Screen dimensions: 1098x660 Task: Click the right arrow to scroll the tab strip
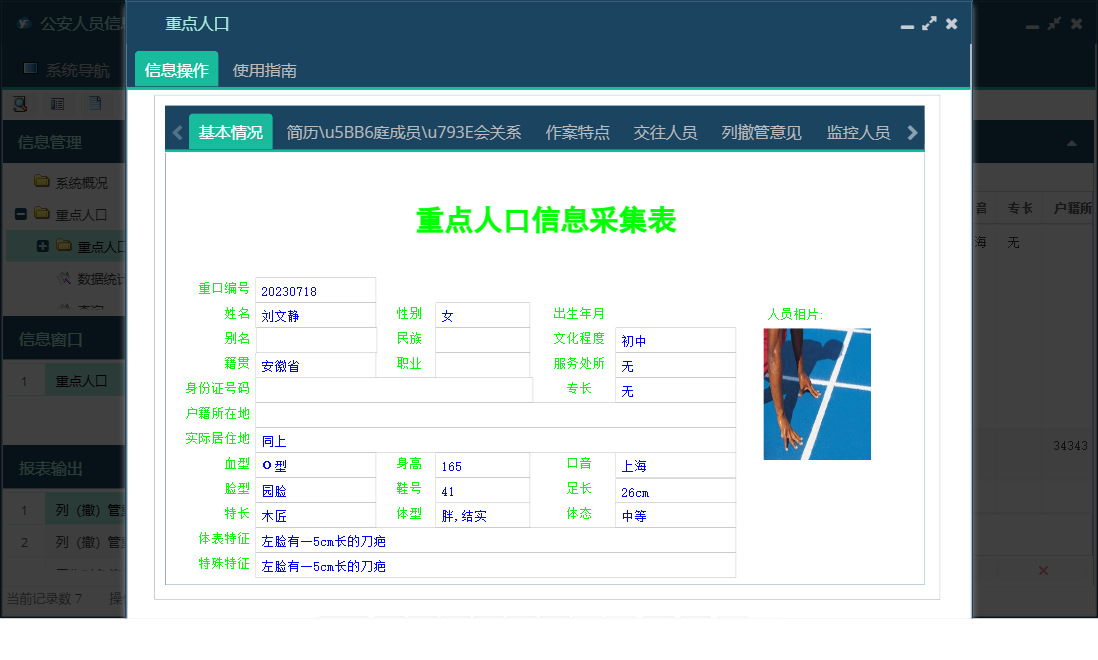click(911, 131)
